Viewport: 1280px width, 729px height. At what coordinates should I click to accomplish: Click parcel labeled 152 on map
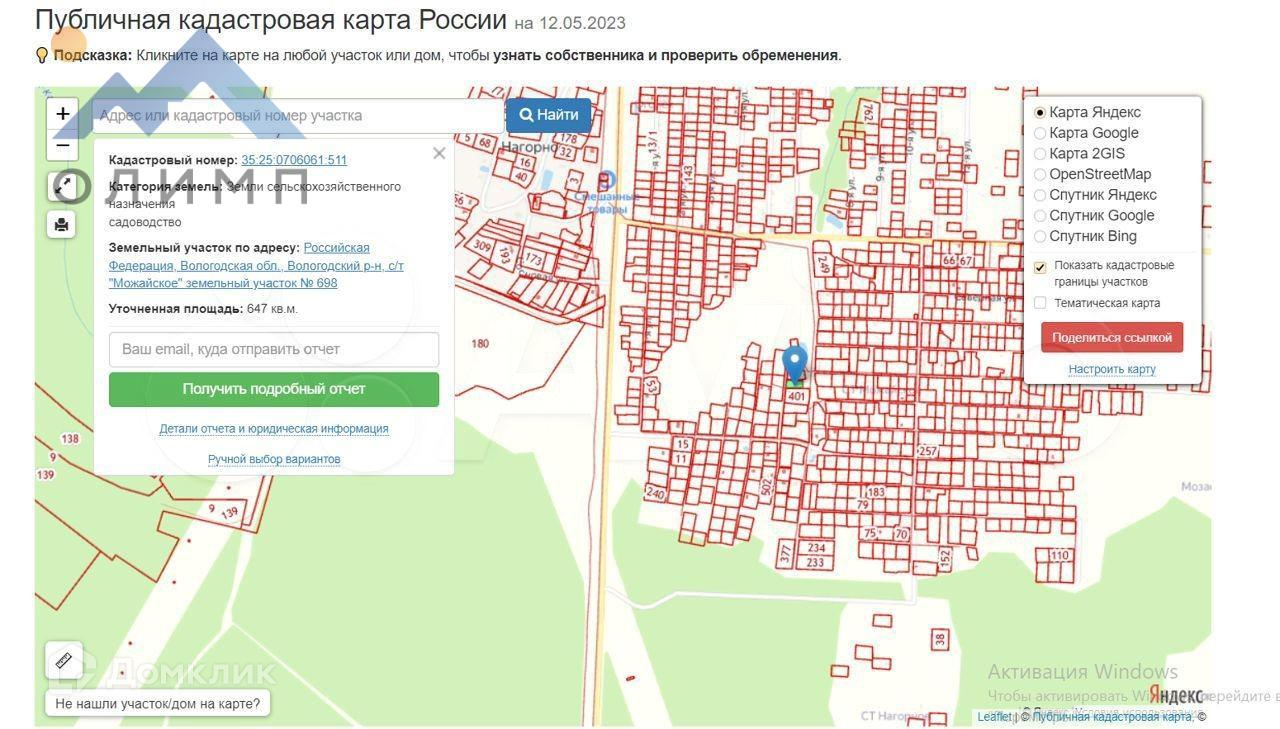pos(945,558)
